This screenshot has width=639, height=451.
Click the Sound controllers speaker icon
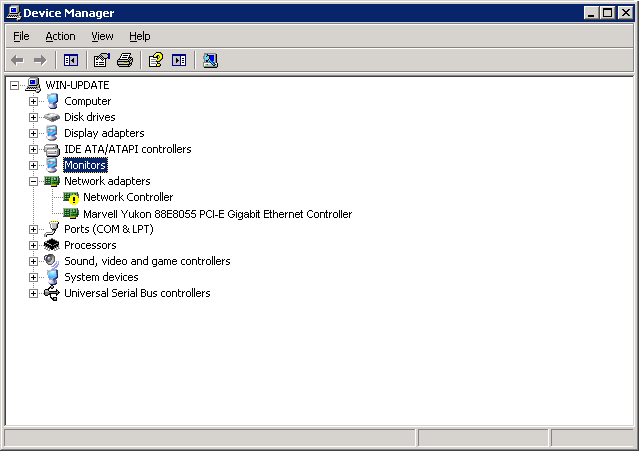(52, 261)
